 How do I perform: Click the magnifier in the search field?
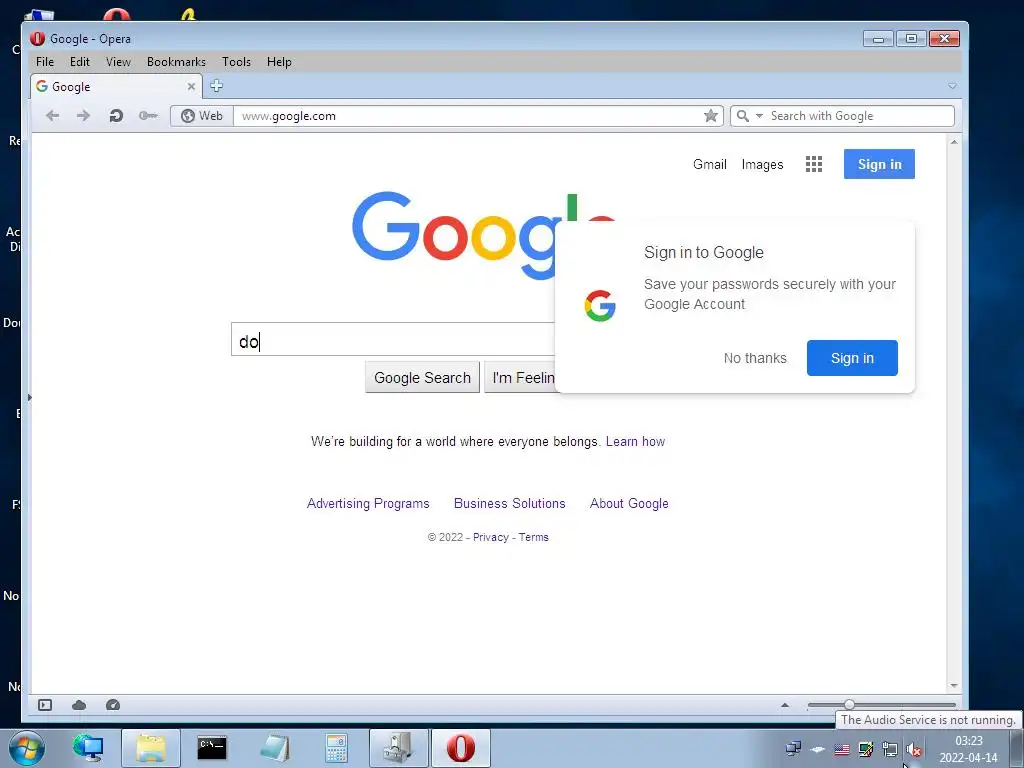(x=743, y=116)
